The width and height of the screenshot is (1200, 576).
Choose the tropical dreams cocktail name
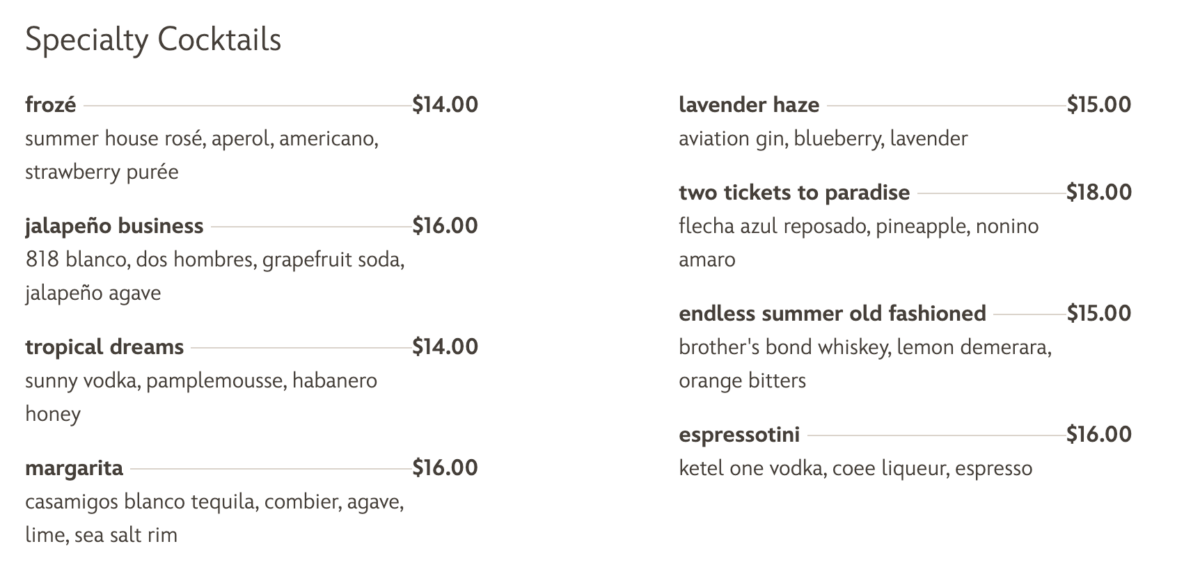(x=104, y=347)
